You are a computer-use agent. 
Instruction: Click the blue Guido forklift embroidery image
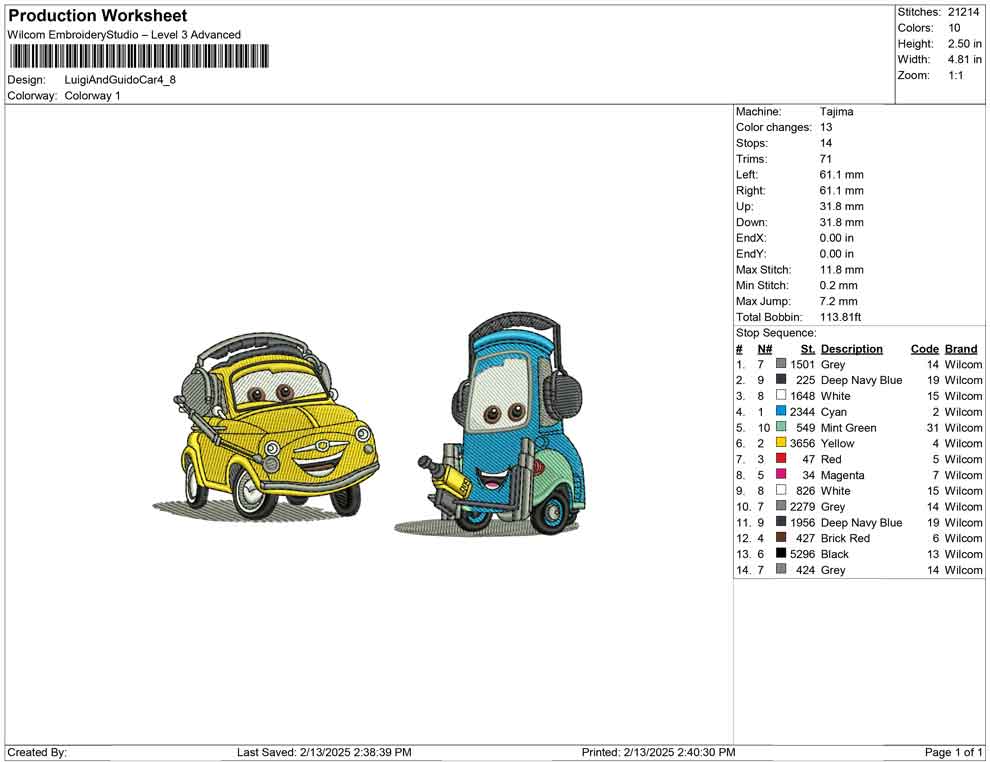tap(491, 424)
